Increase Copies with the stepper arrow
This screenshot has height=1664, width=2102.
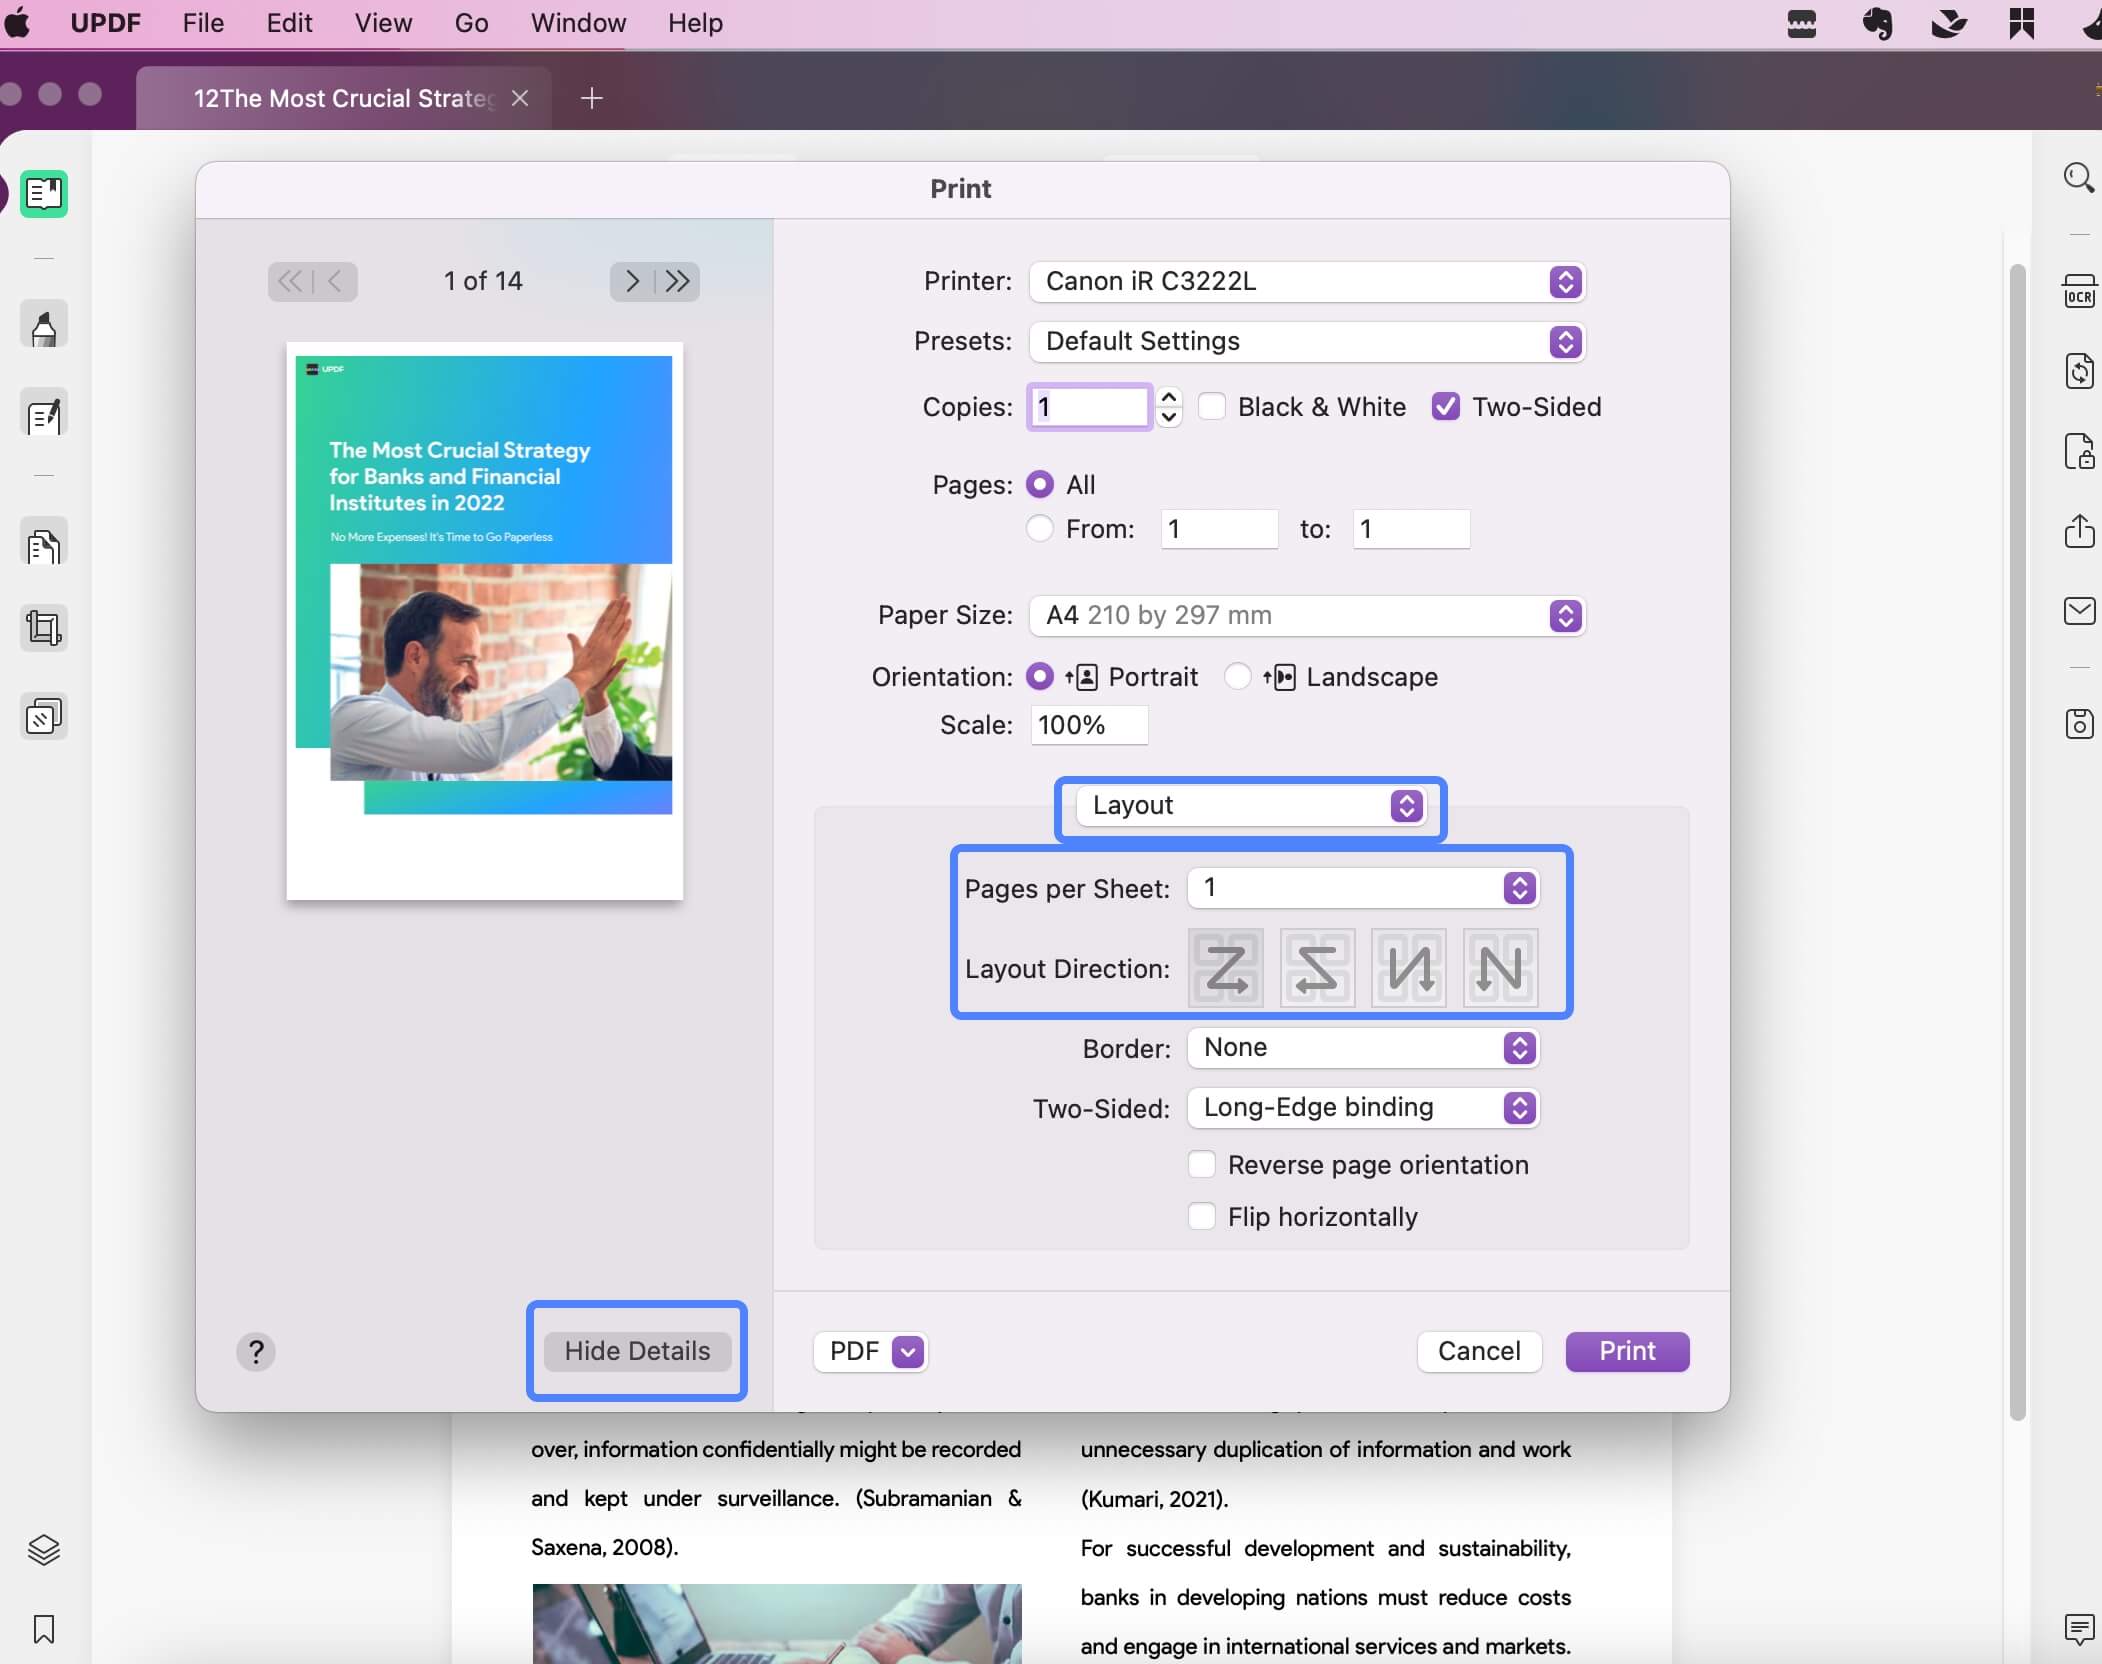pyautogui.click(x=1170, y=397)
